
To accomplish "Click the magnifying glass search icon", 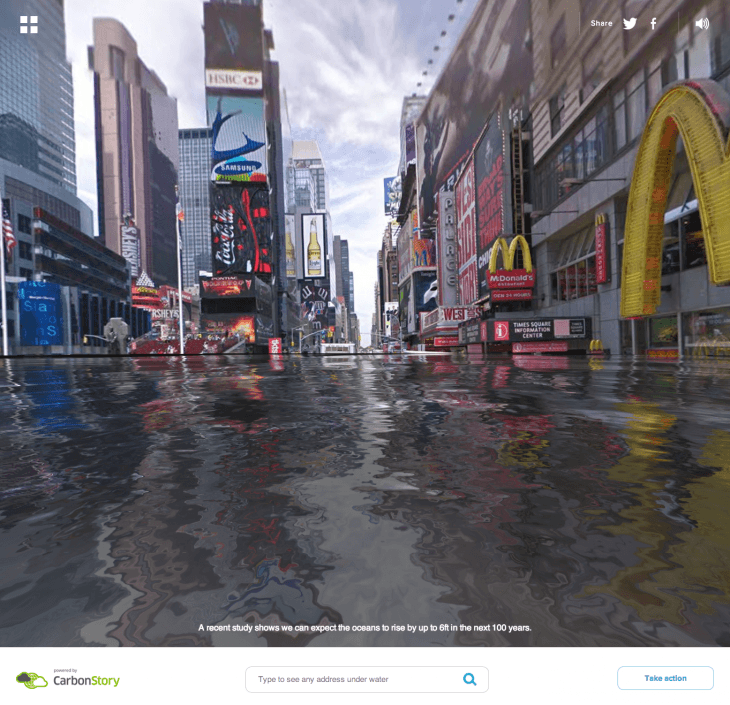I will (x=470, y=679).
